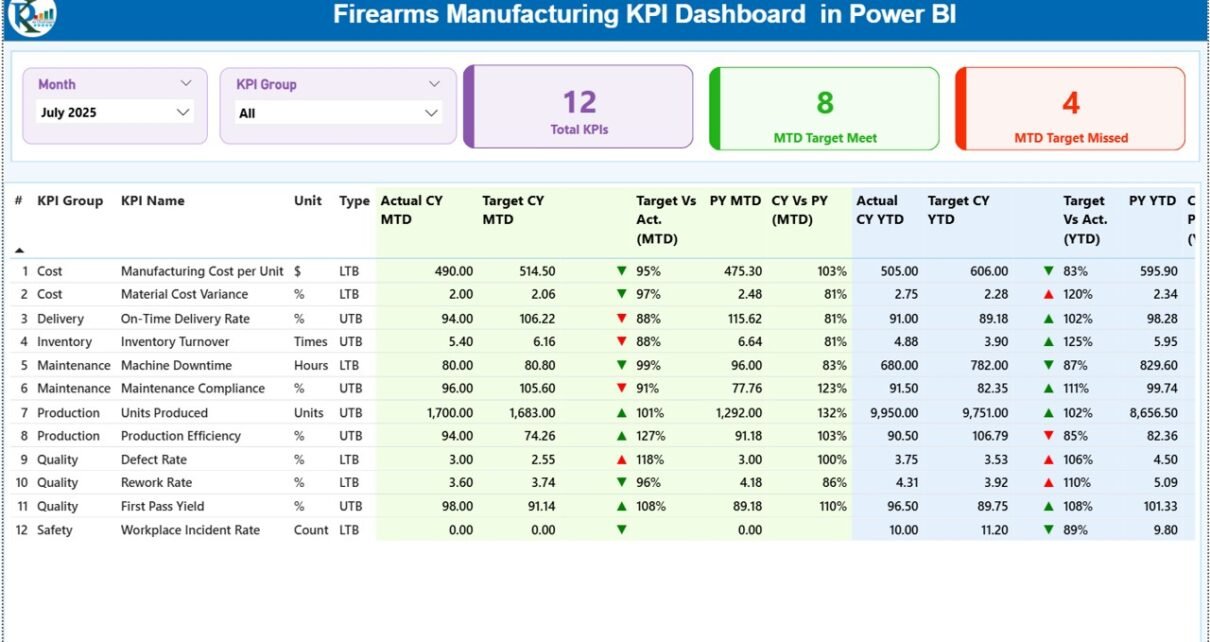Click the sort arrow under the # column
Image resolution: width=1210 pixels, height=642 pixels.
point(19,250)
